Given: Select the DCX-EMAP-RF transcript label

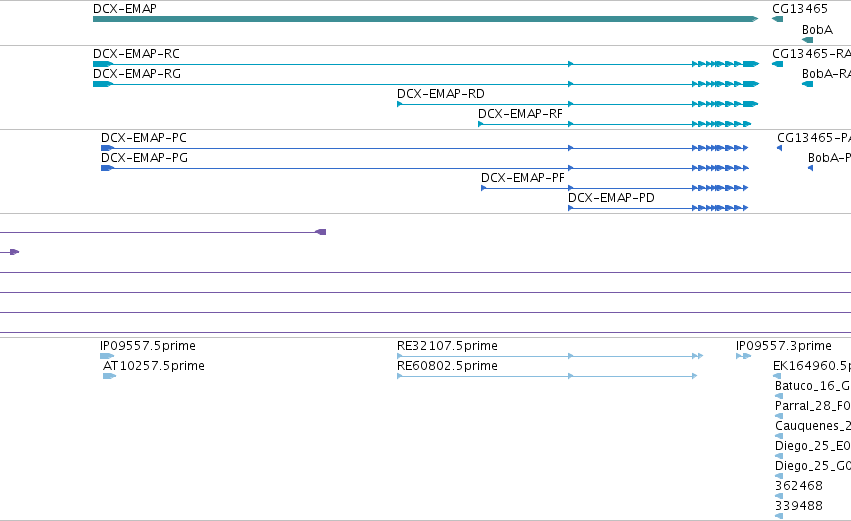Looking at the screenshot, I should (x=520, y=114).
